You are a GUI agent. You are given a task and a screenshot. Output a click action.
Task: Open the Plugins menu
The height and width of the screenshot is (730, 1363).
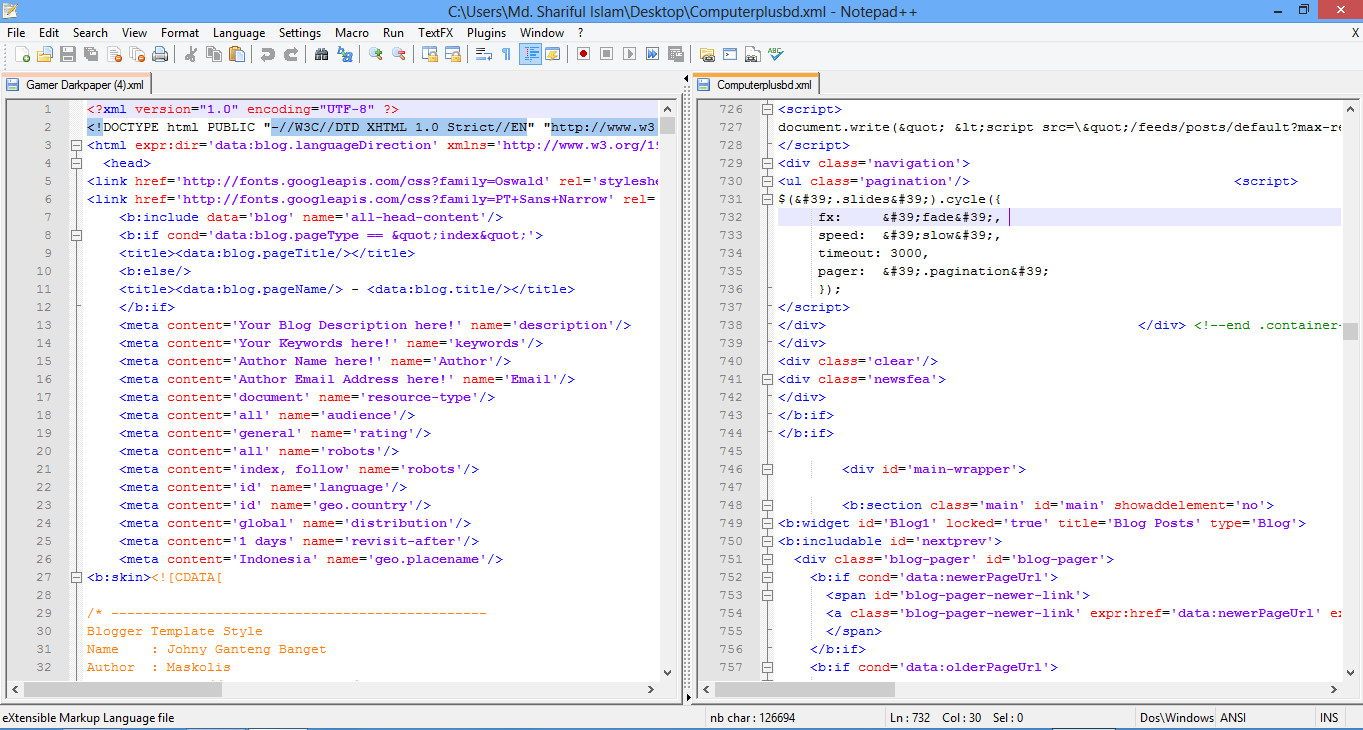[486, 33]
